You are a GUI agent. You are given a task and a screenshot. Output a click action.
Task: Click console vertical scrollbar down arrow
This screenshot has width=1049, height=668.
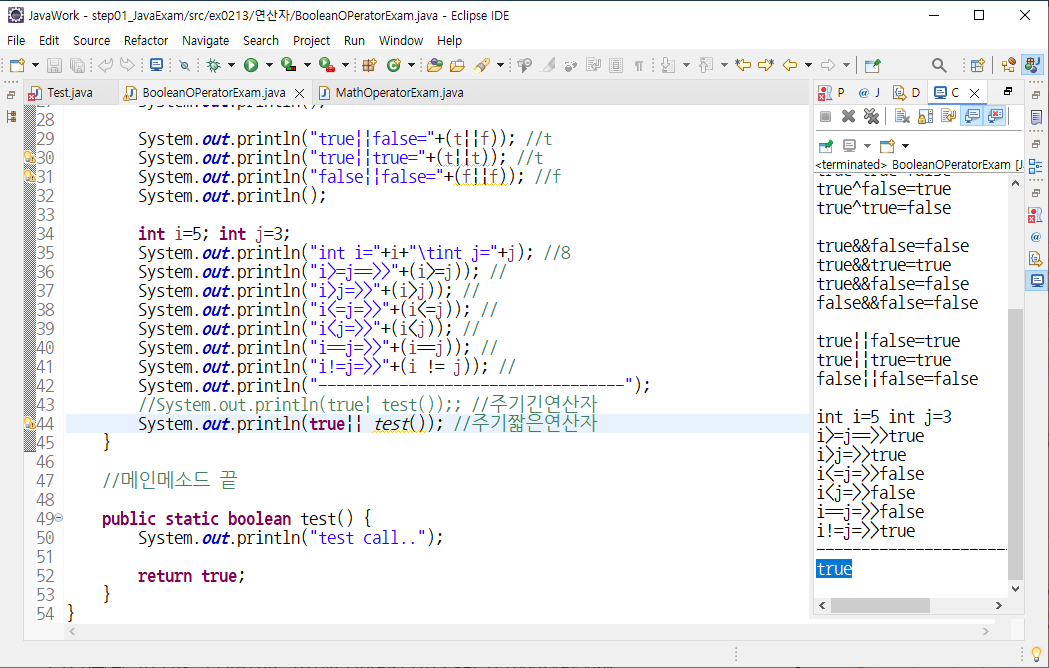[1016, 589]
